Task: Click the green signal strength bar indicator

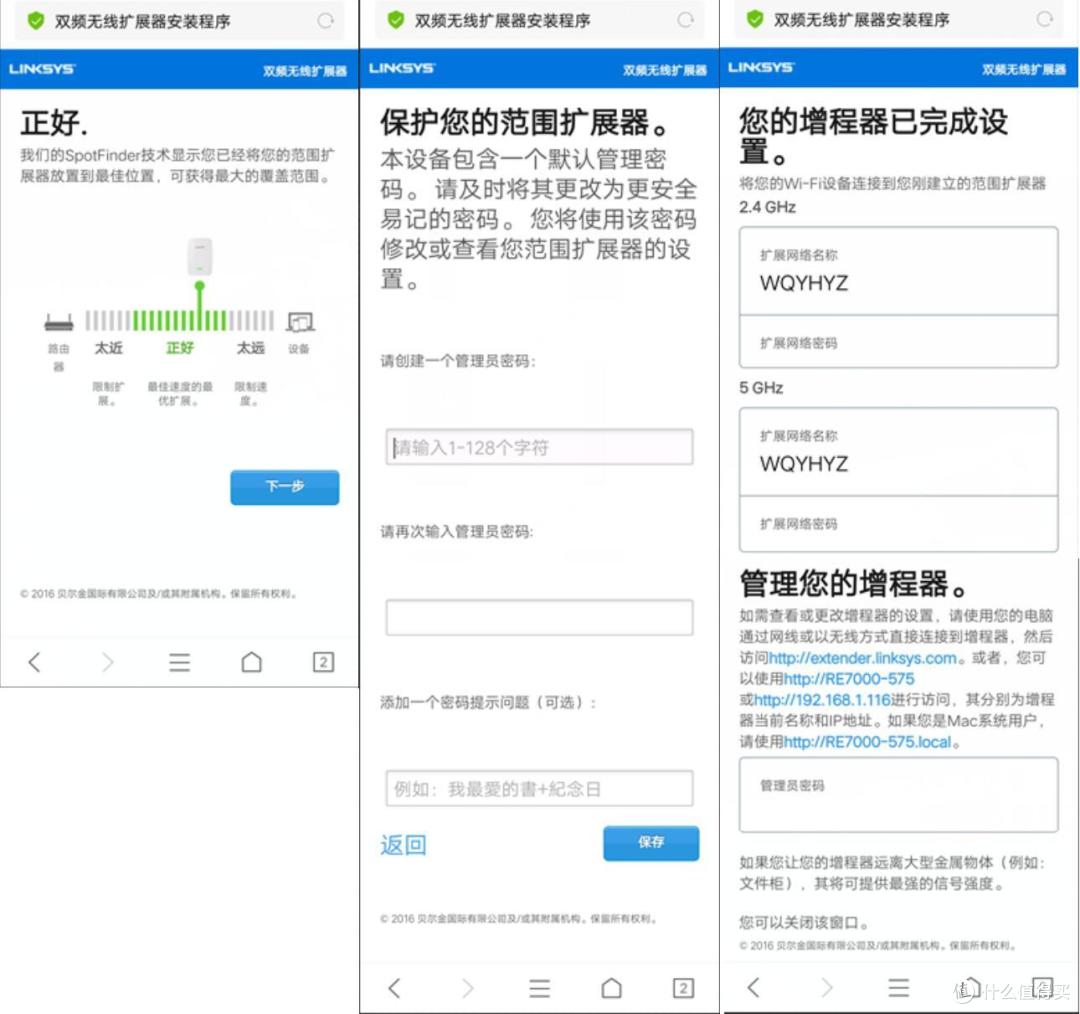Action: tap(180, 322)
